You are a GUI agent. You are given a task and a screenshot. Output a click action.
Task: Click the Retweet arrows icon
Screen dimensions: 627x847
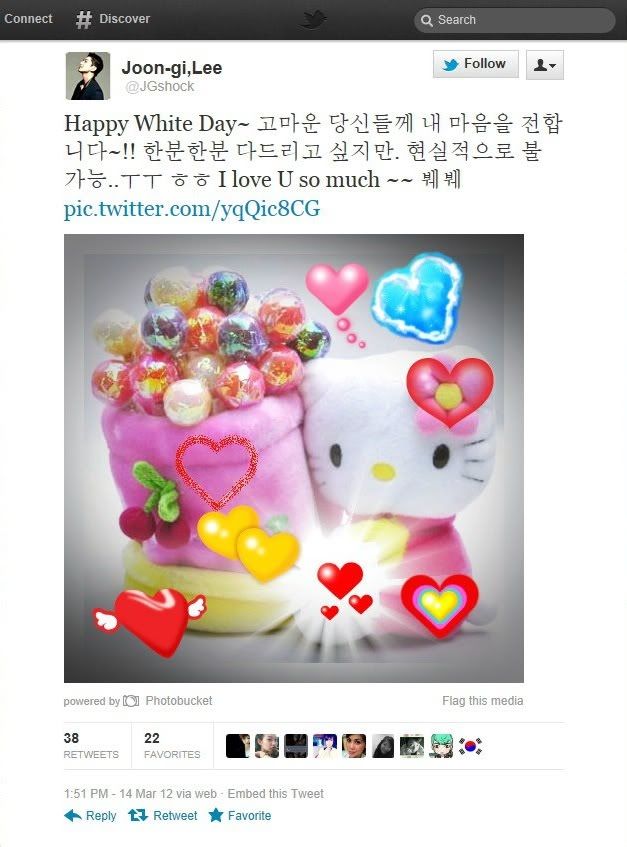138,815
